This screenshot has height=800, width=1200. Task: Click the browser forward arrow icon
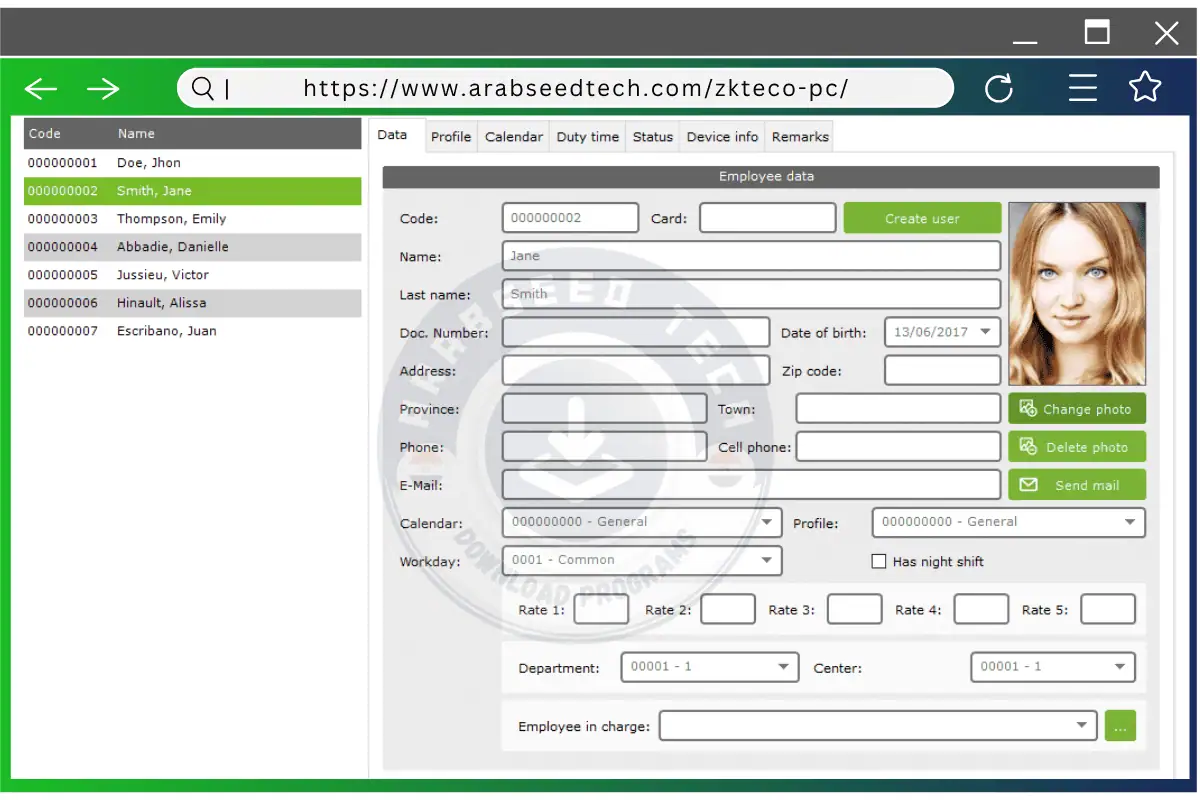(103, 89)
